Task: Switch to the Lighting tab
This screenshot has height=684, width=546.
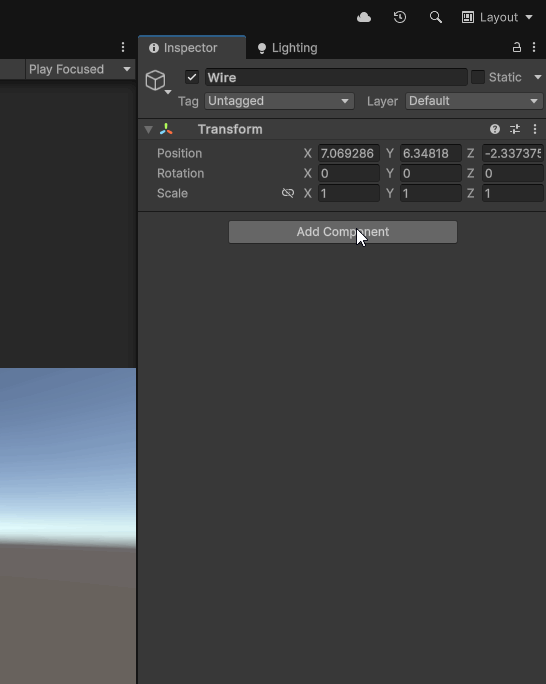Action: click(287, 48)
